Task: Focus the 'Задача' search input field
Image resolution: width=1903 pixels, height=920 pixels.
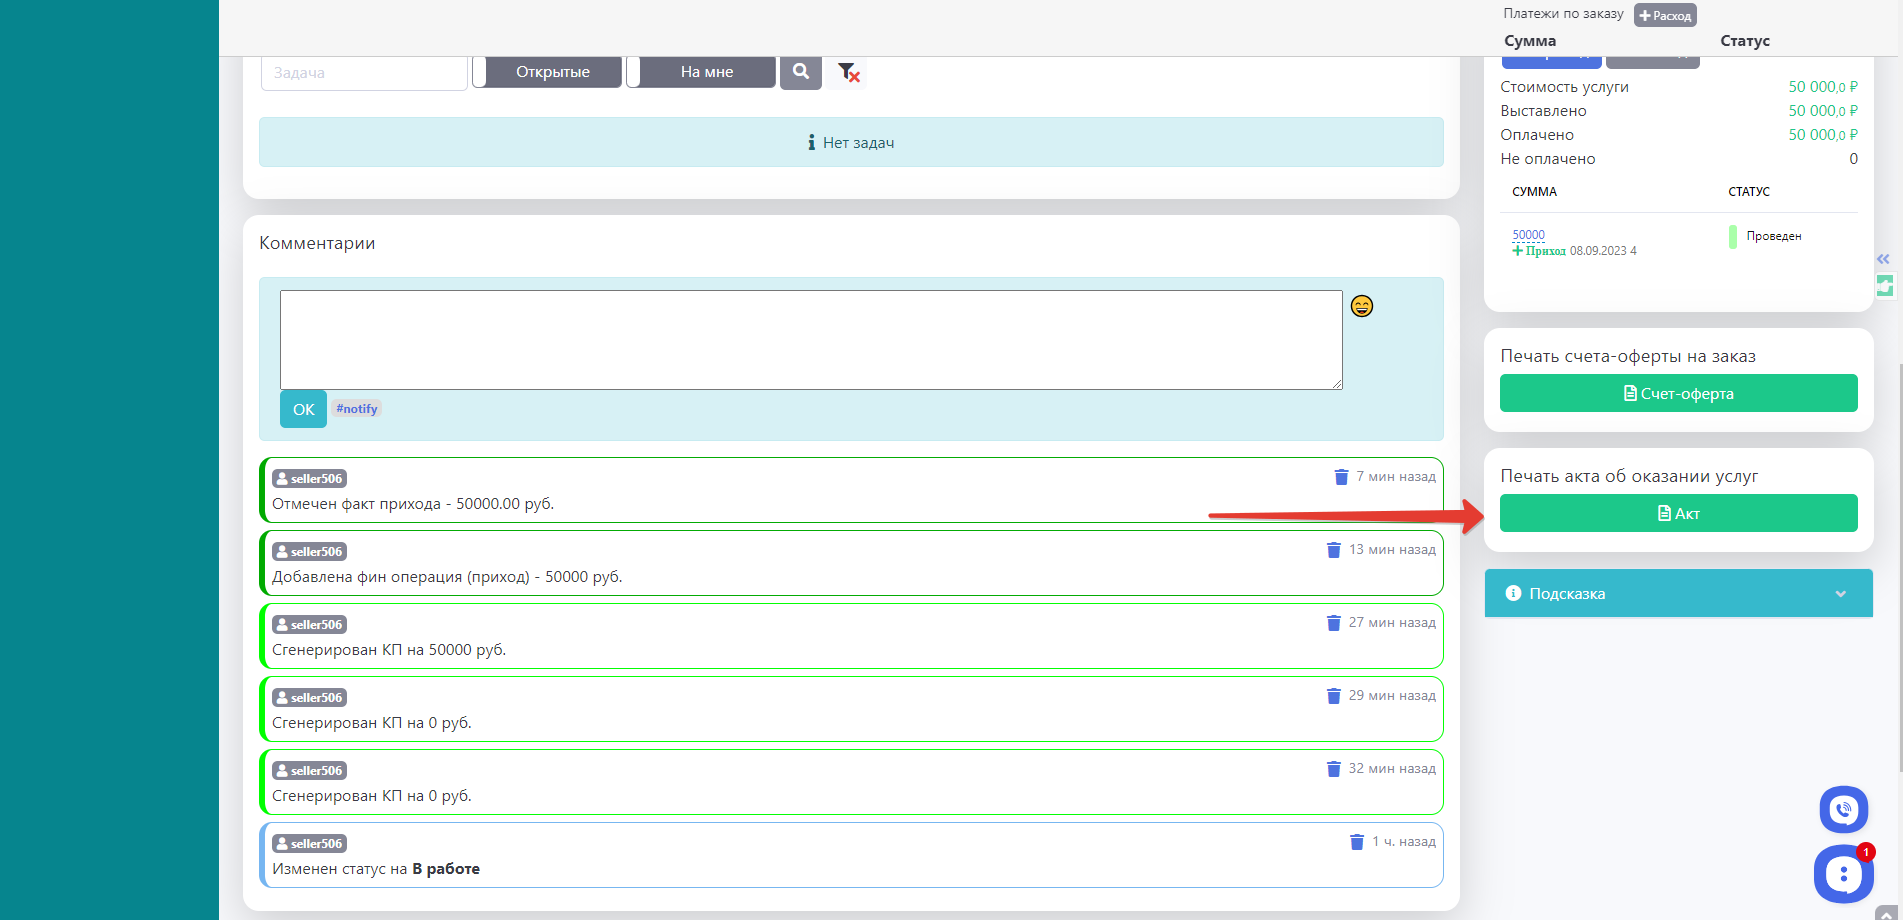Action: 364,73
